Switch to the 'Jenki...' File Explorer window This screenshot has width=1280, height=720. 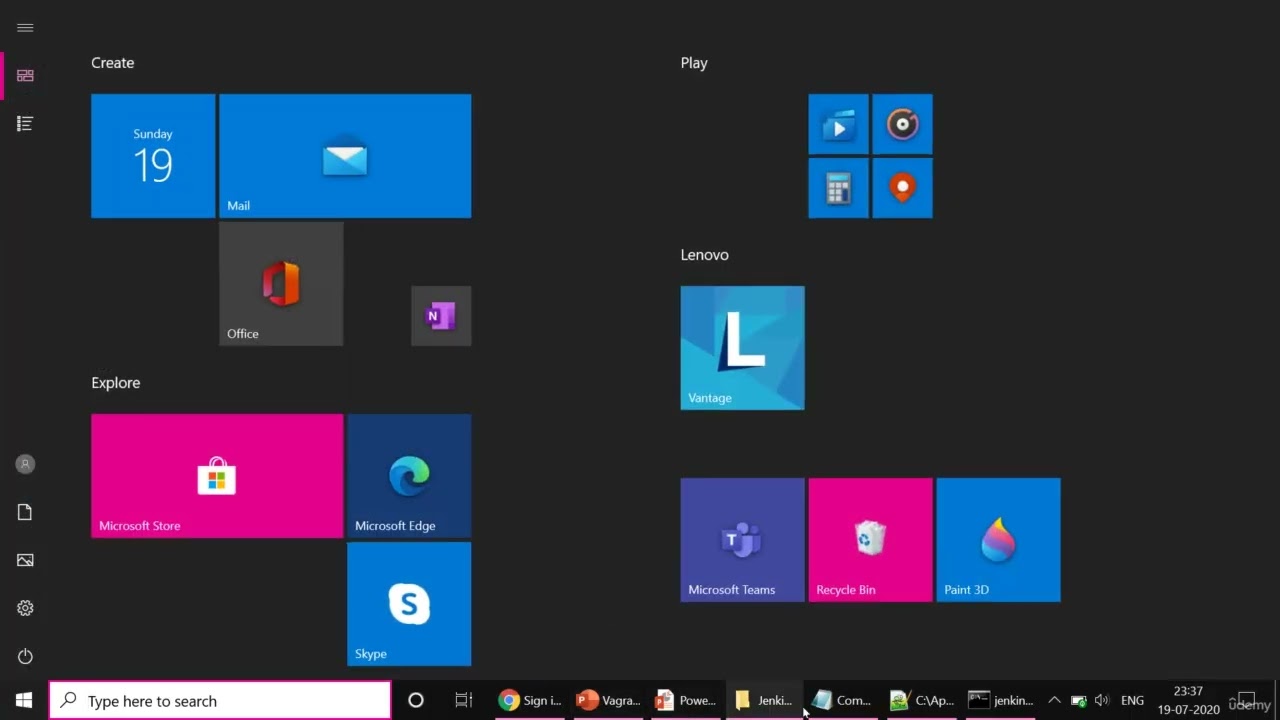point(764,700)
